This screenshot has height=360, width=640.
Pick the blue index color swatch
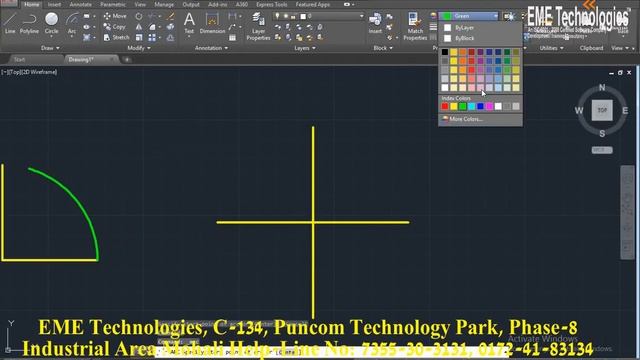coord(480,107)
